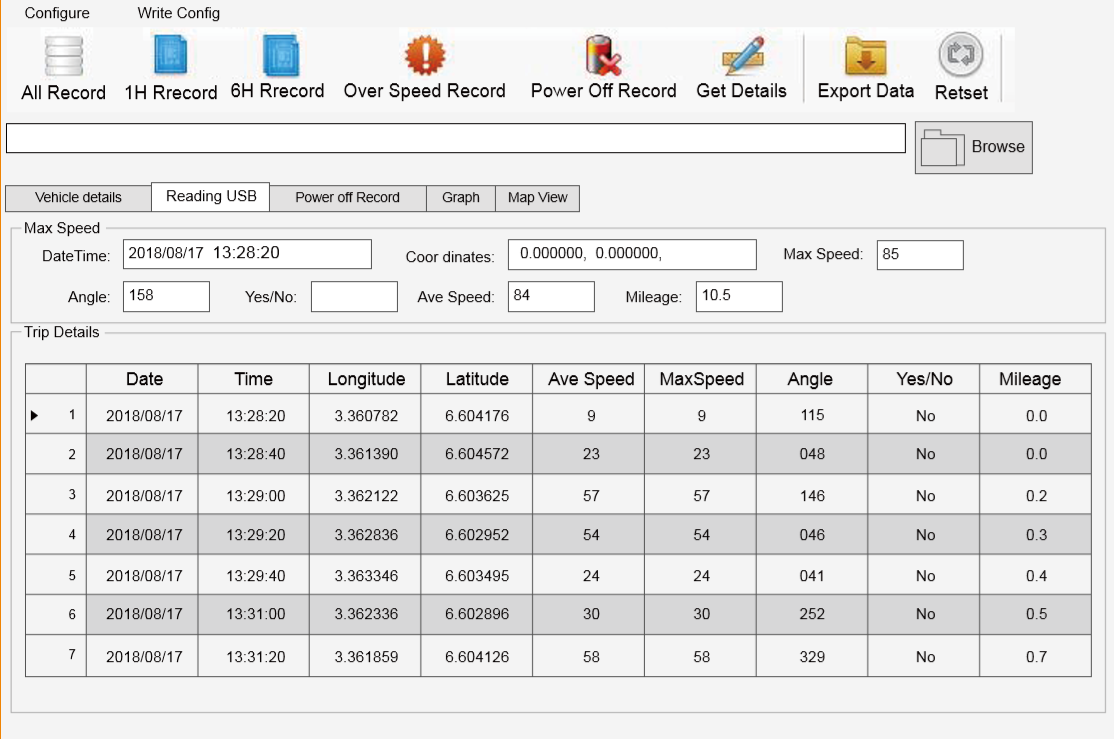
Task: Open the Graph tab
Action: pyautogui.click(x=460, y=198)
